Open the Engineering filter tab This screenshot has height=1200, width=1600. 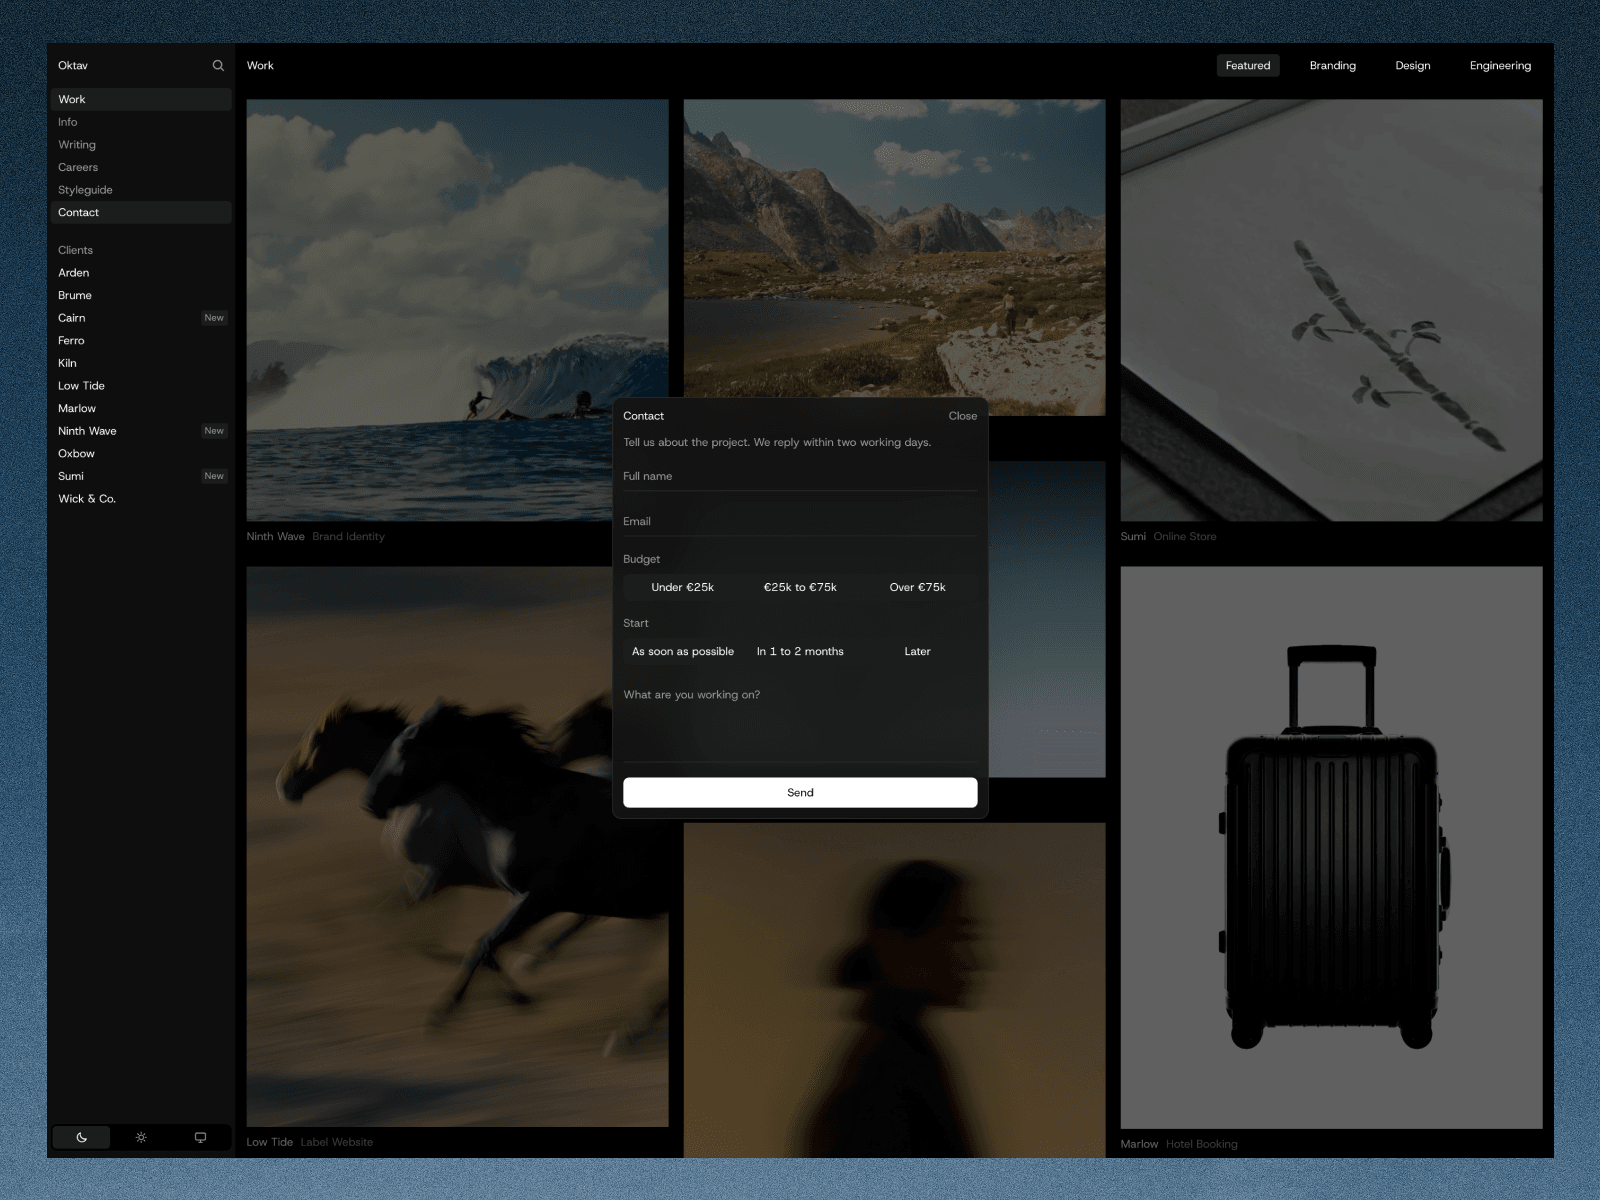1500,66
